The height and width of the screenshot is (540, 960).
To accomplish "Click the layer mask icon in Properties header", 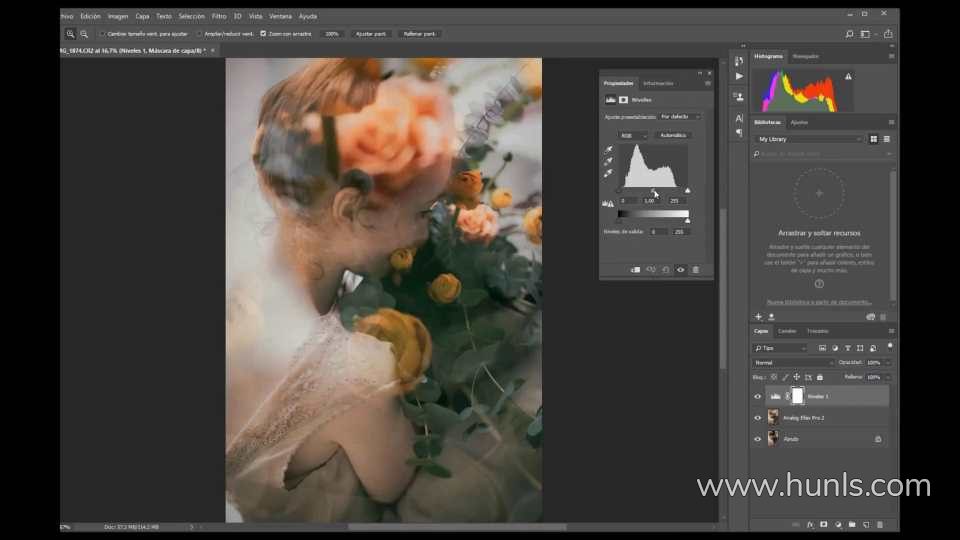I will click(623, 100).
